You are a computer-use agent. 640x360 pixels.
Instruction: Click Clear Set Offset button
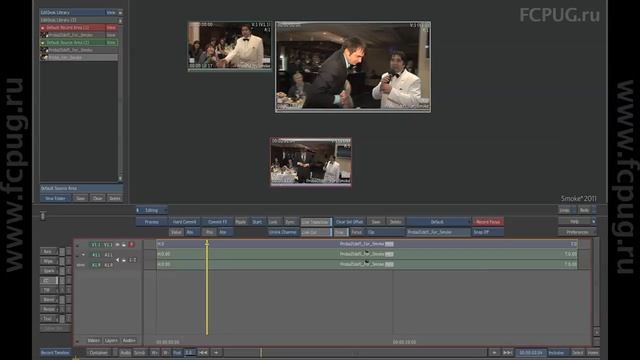click(349, 222)
